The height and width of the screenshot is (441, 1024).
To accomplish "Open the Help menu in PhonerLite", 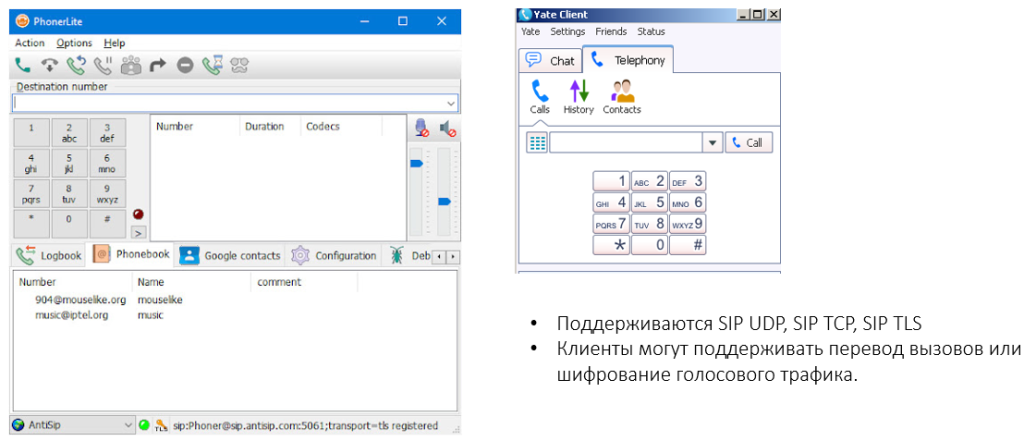I will (114, 43).
